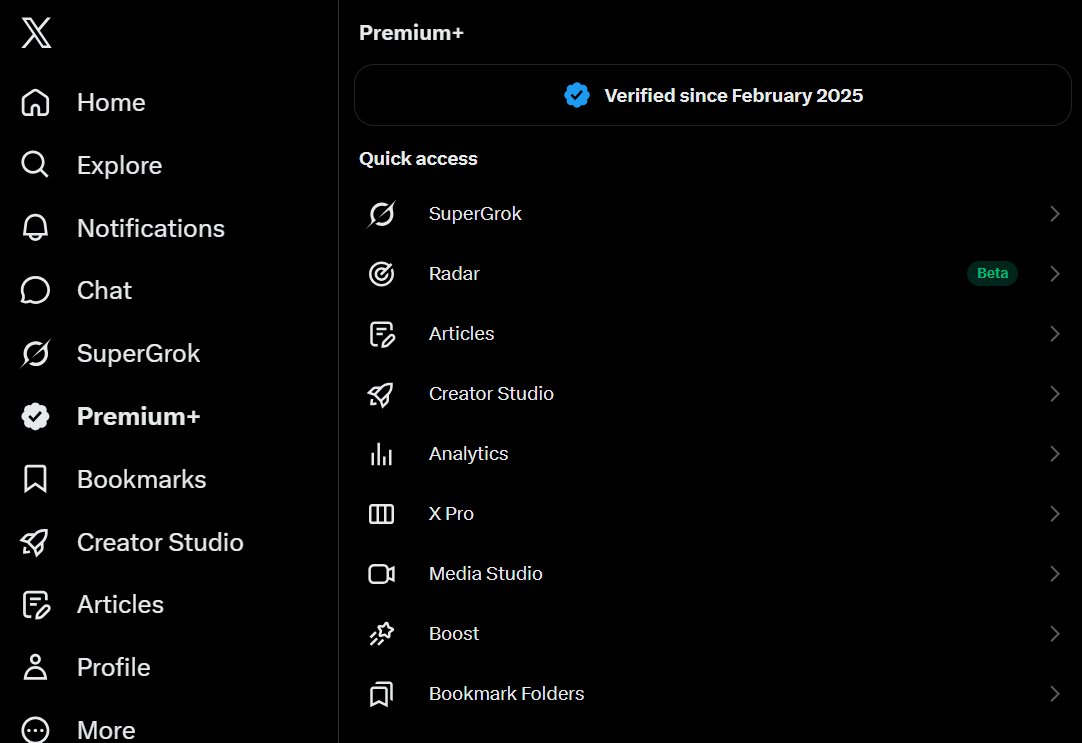Click the Premium+ page heading

[411, 32]
